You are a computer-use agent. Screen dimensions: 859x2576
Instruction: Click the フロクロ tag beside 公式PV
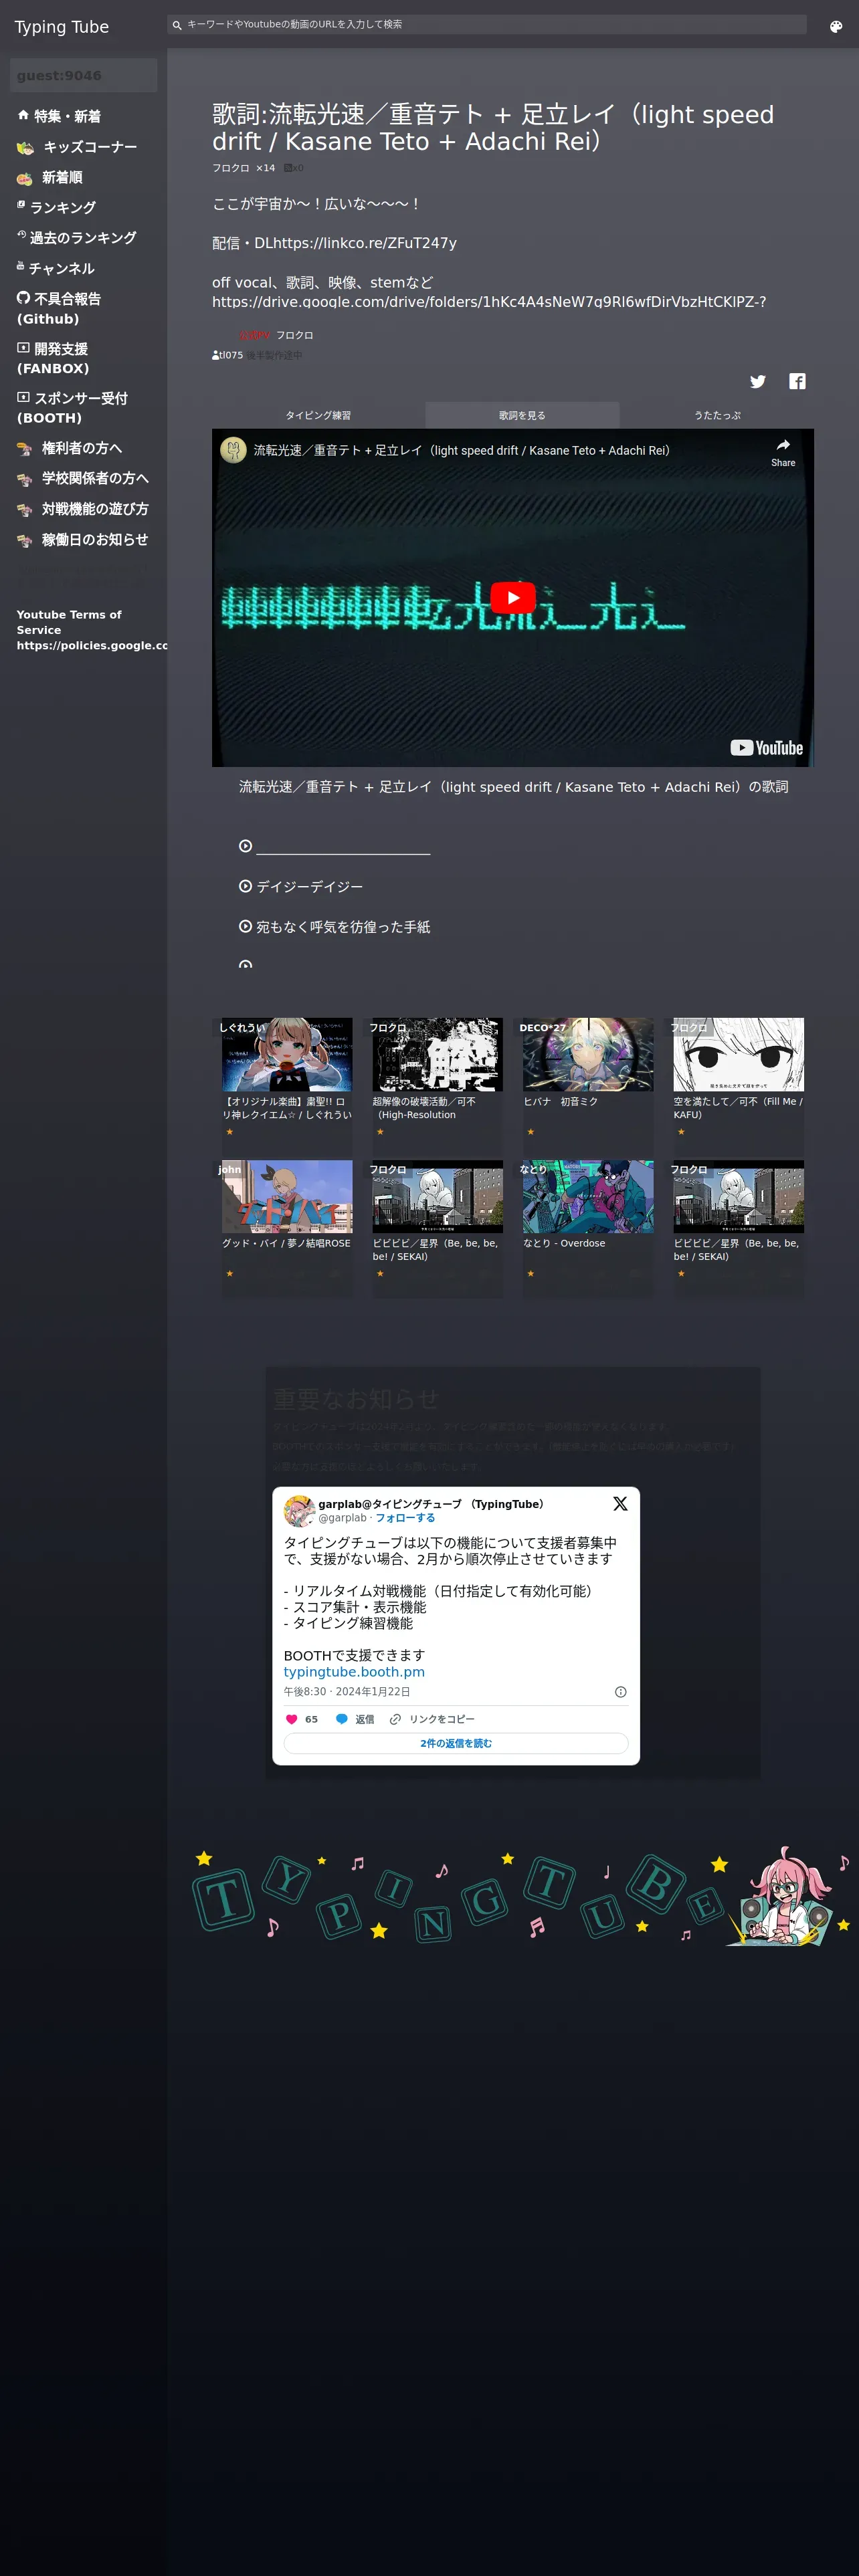coord(295,335)
